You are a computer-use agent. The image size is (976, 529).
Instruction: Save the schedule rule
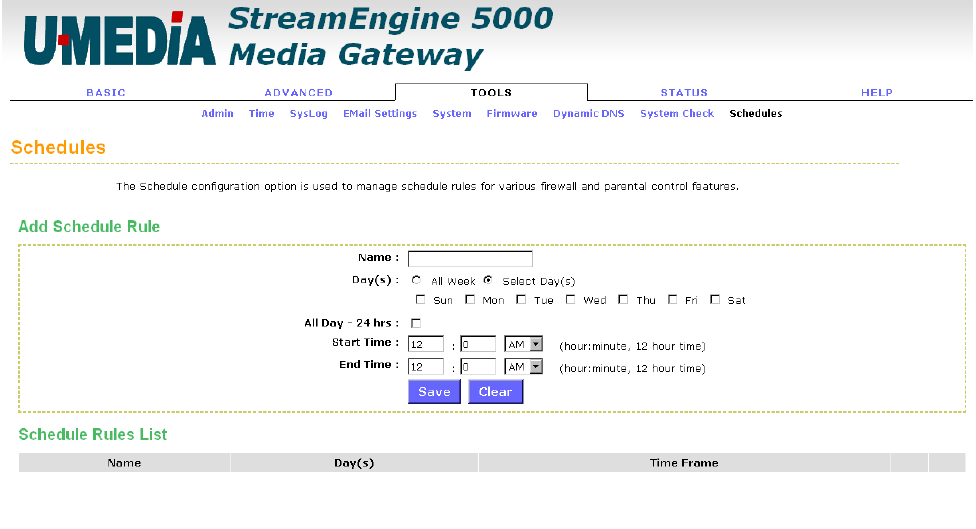[x=434, y=391]
